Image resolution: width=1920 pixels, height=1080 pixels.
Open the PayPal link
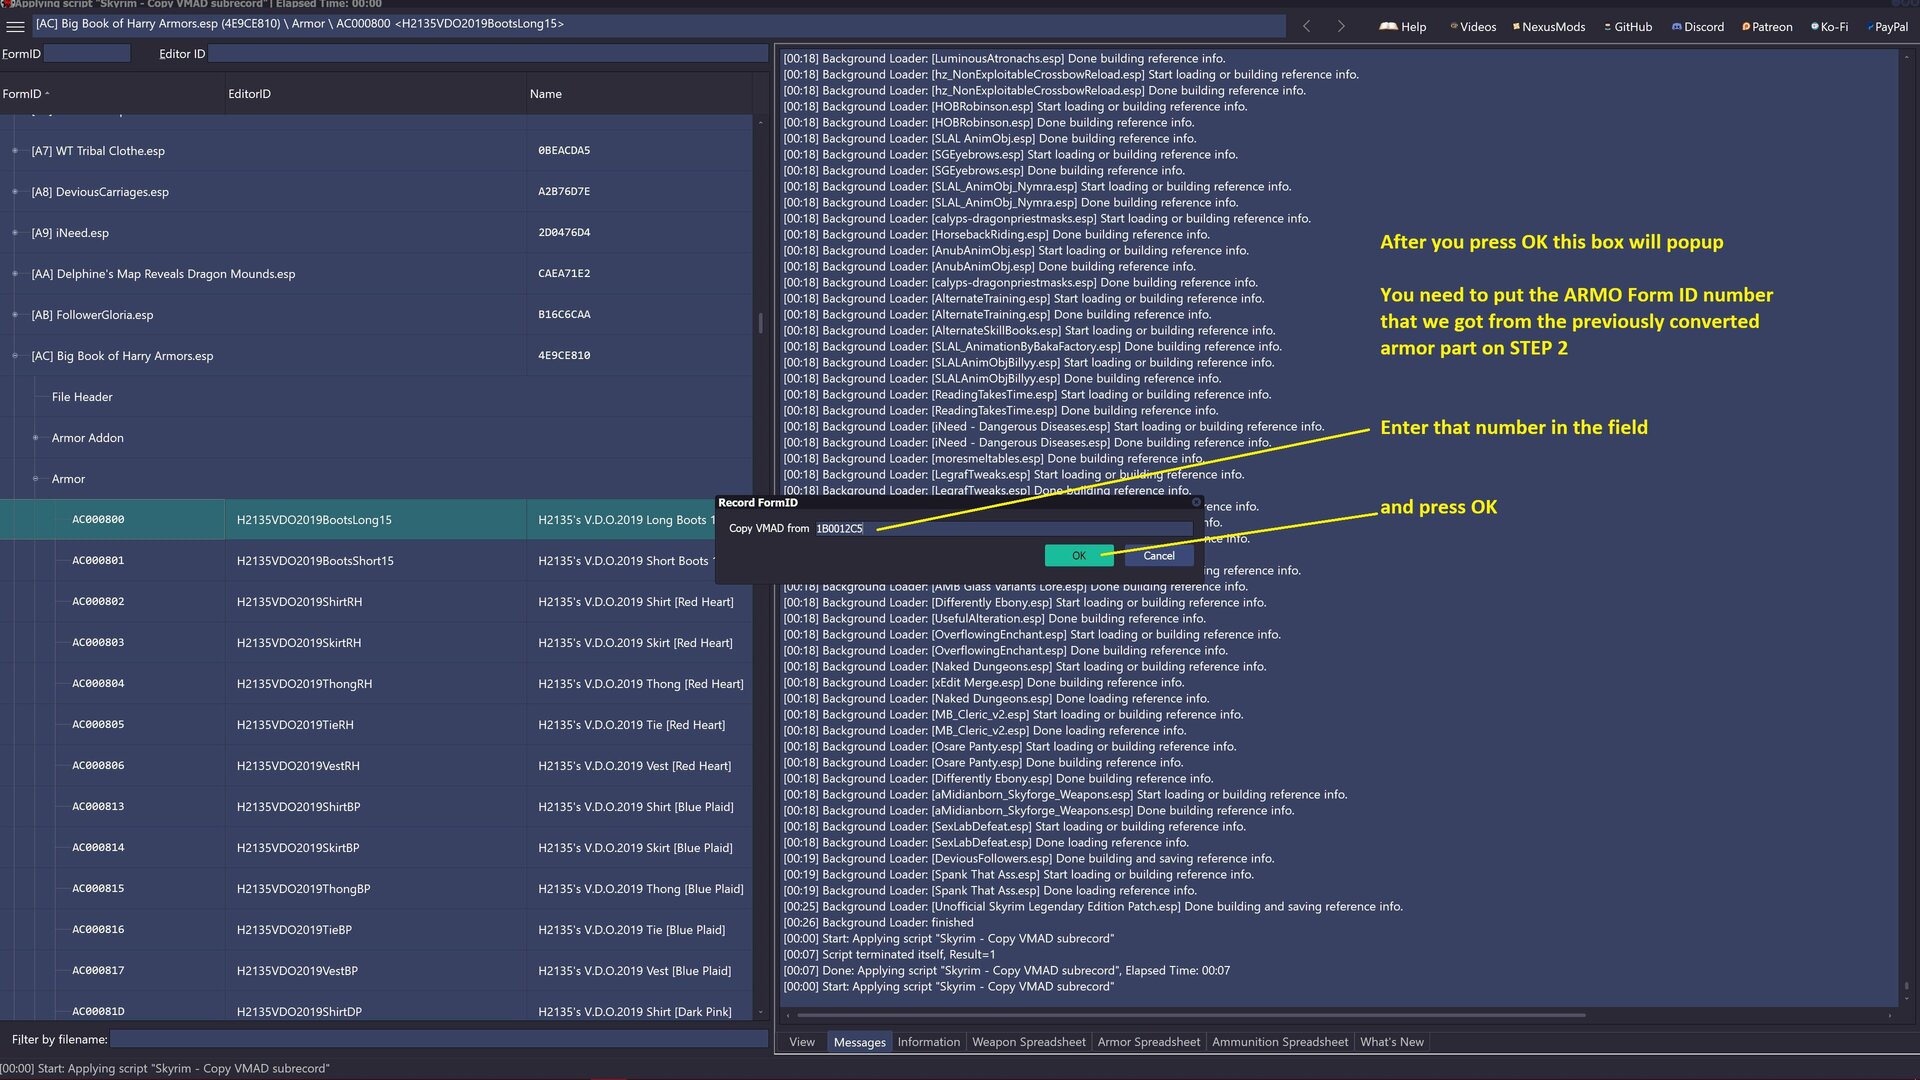pos(1887,27)
